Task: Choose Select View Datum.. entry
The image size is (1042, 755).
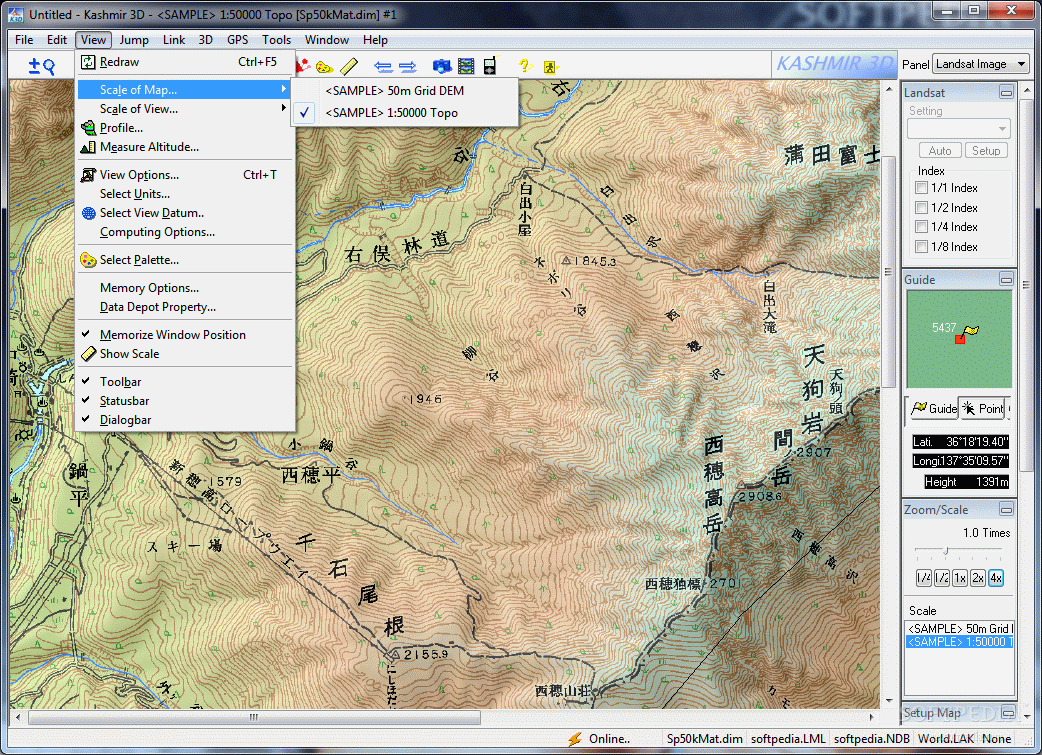Action: [x=186, y=213]
